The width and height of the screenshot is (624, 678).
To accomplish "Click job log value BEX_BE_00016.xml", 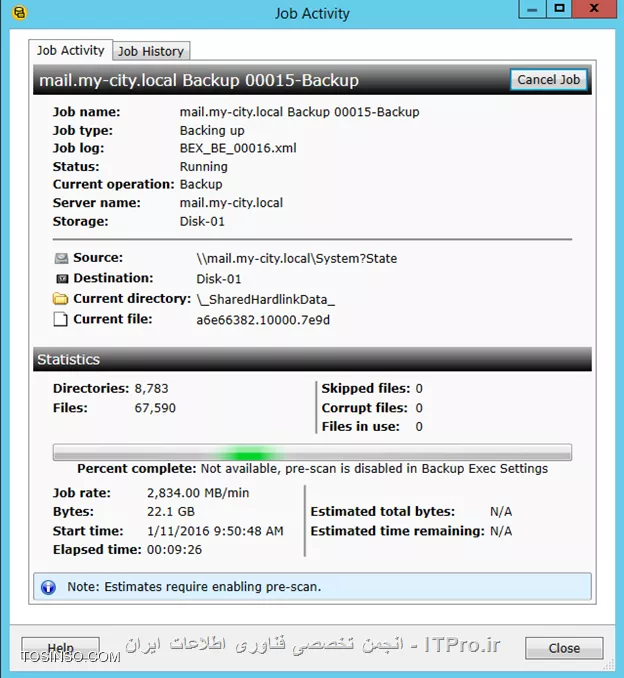I will [x=238, y=148].
